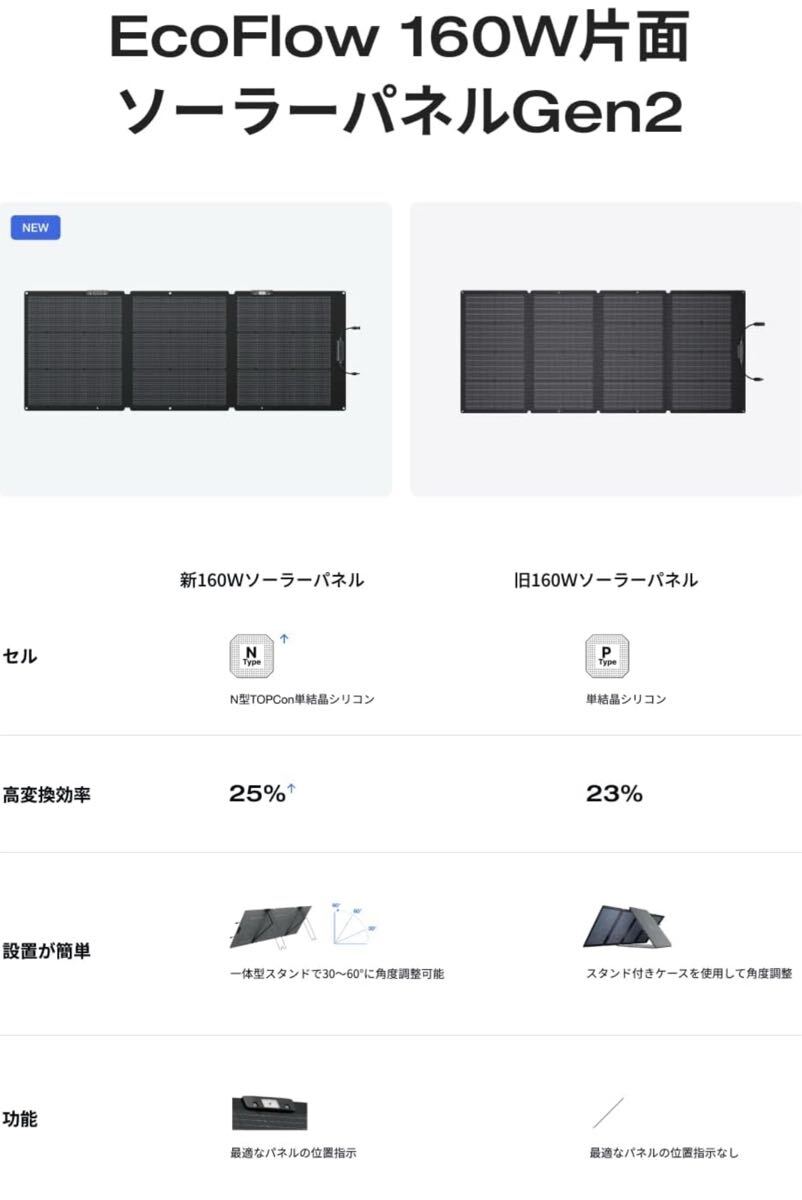Click the 設置が簡単 row label

(47, 951)
